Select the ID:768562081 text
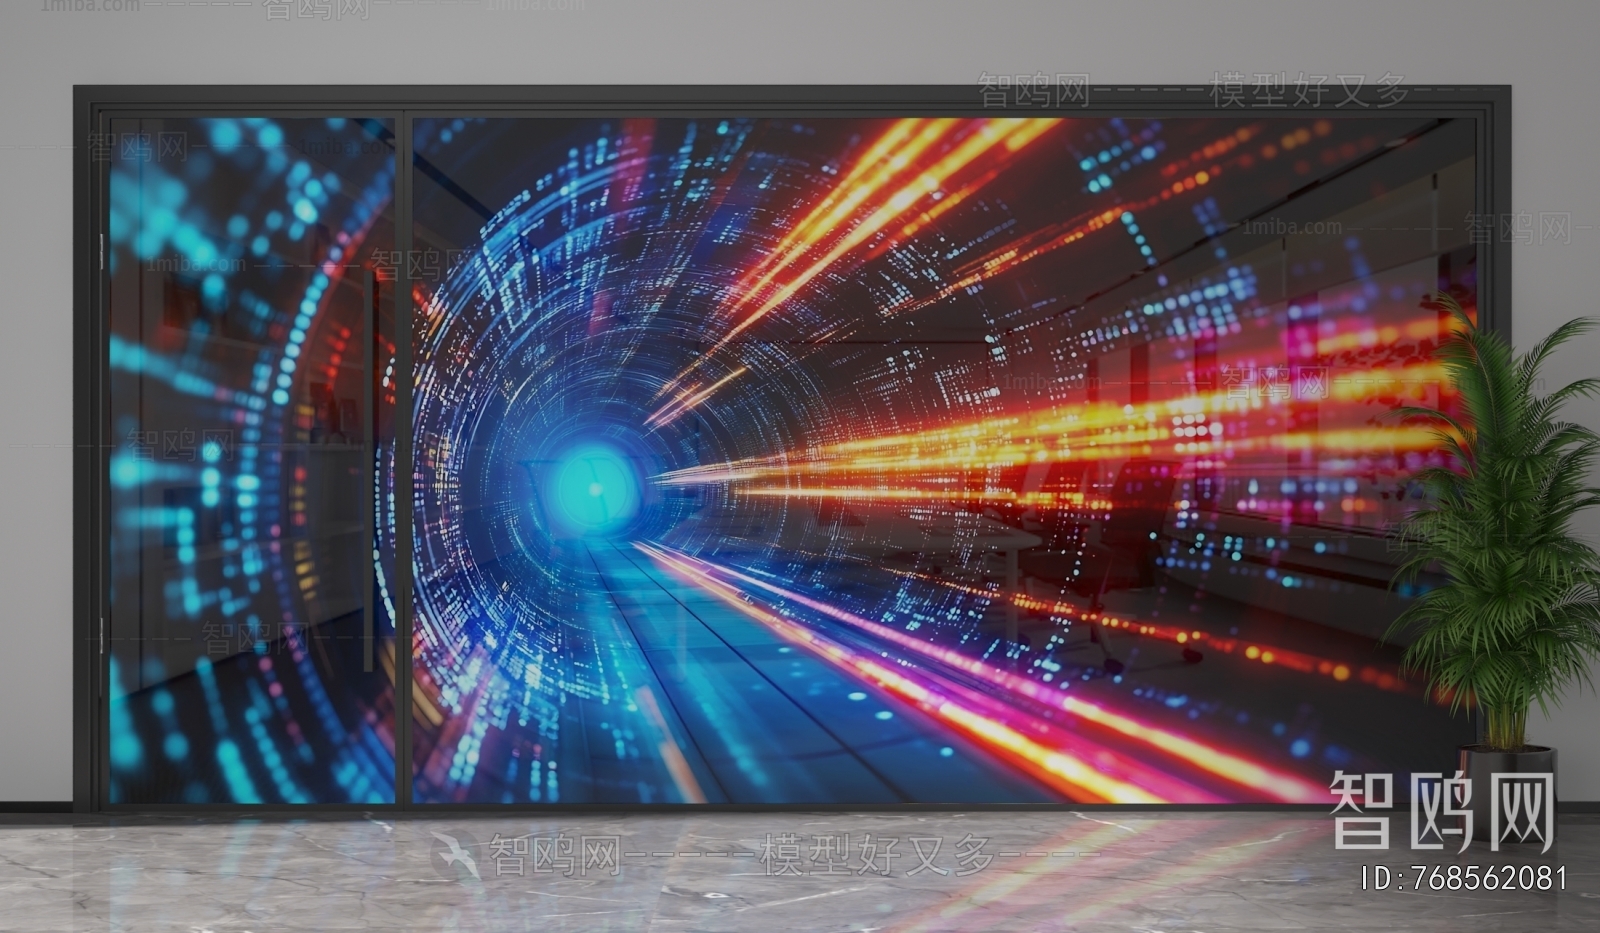Image resolution: width=1600 pixels, height=933 pixels. (1464, 879)
